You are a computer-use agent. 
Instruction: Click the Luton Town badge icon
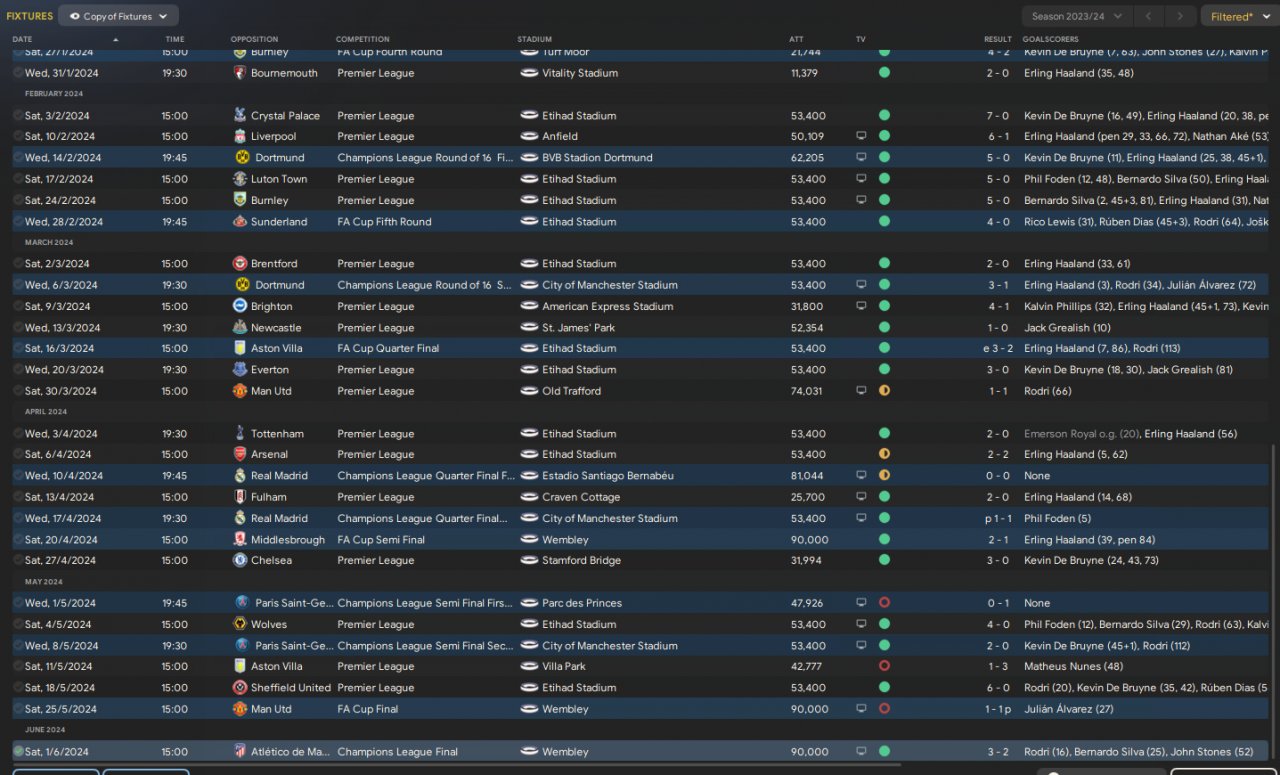(240, 179)
